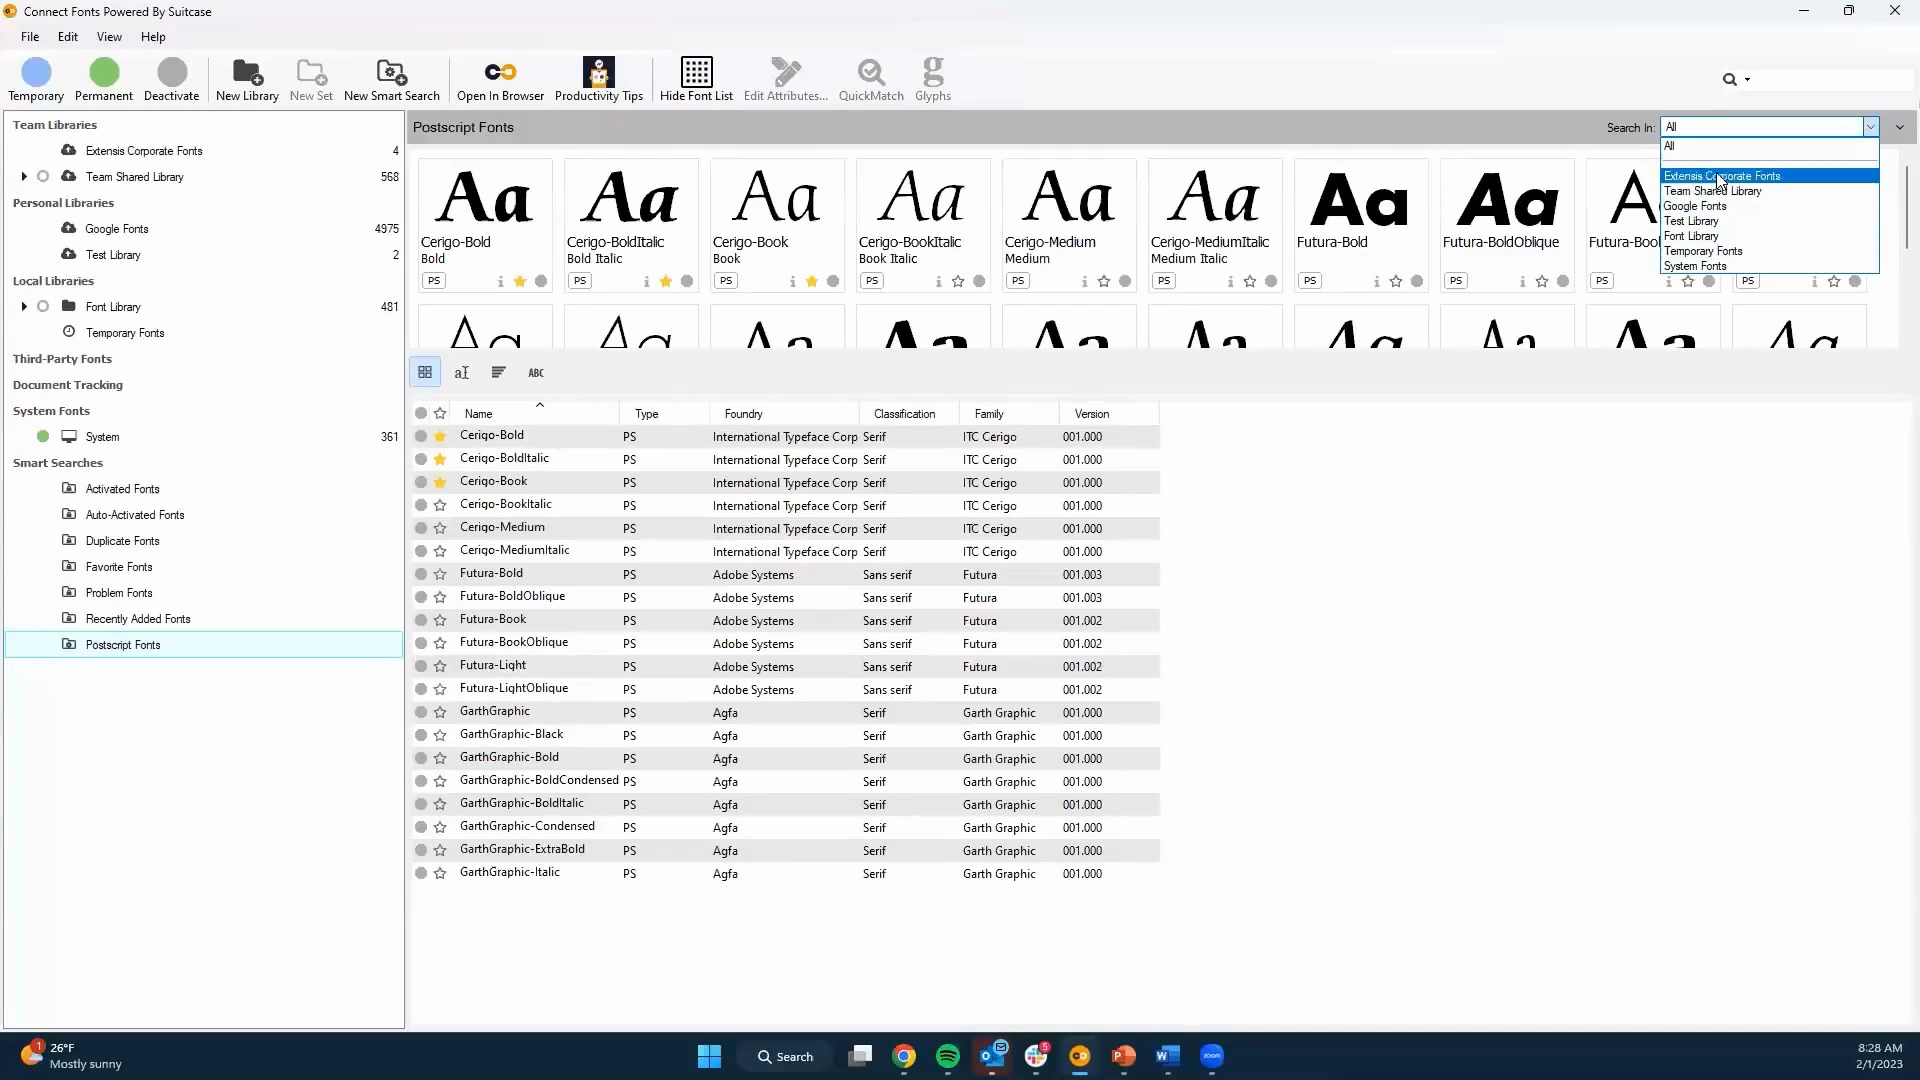
Task: Open the Edit menu
Action: click(x=67, y=37)
